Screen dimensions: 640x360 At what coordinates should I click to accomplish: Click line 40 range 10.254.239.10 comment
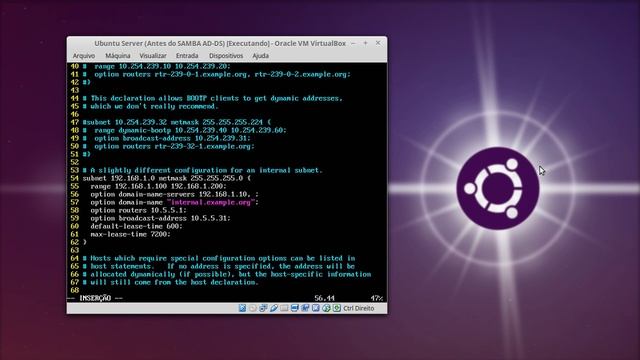click(x=156, y=66)
